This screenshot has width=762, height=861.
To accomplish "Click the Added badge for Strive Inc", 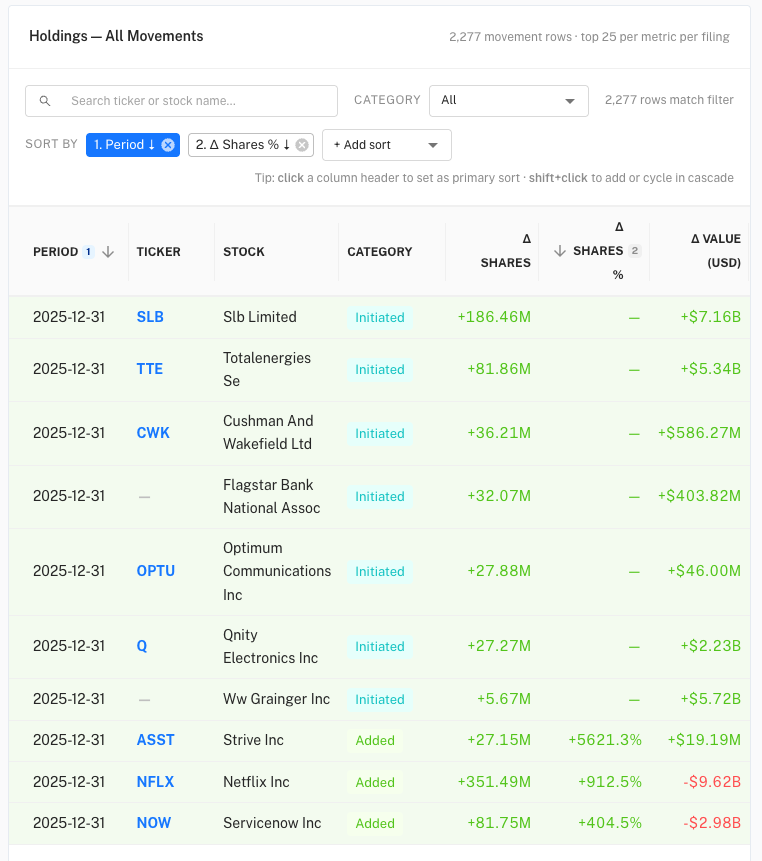I will coord(375,741).
